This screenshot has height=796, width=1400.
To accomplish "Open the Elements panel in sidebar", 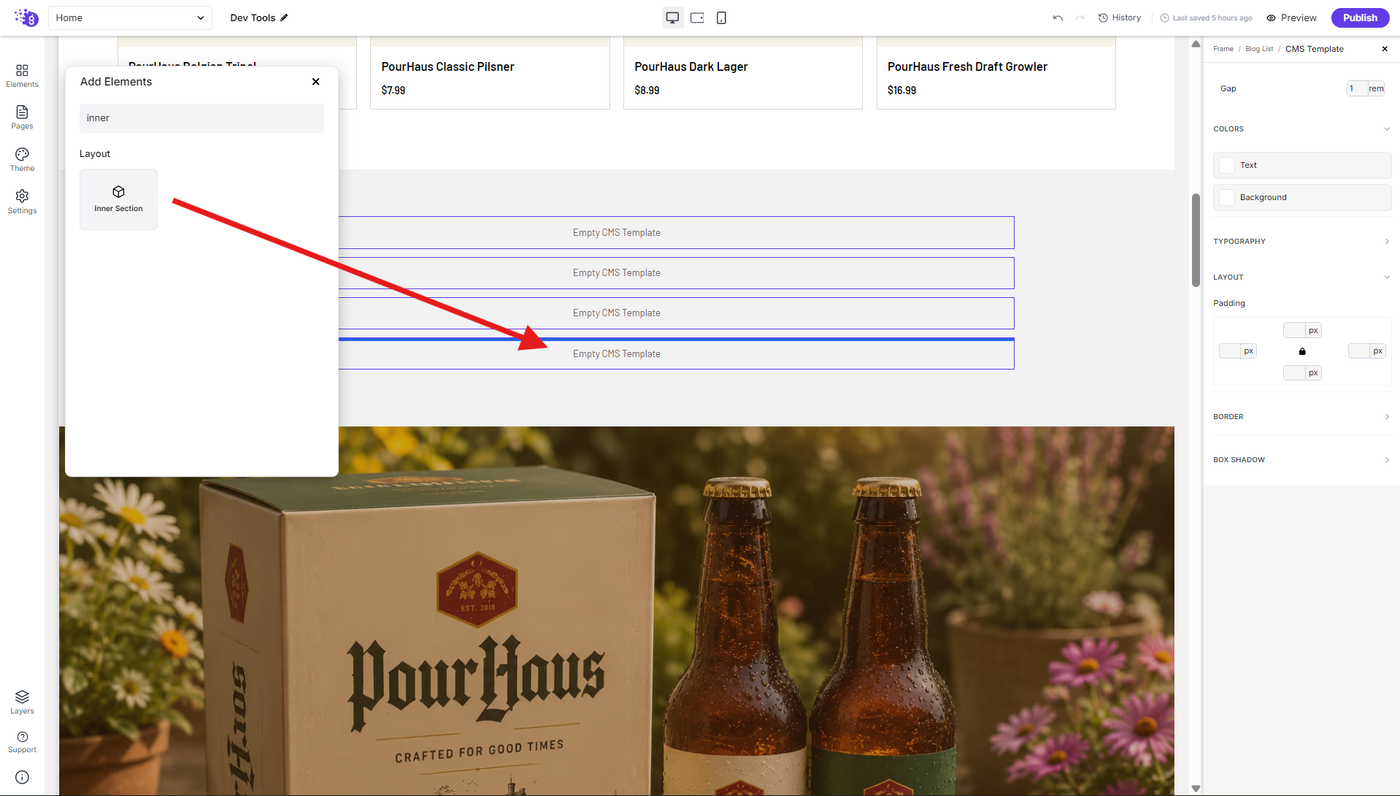I will pyautogui.click(x=22, y=76).
